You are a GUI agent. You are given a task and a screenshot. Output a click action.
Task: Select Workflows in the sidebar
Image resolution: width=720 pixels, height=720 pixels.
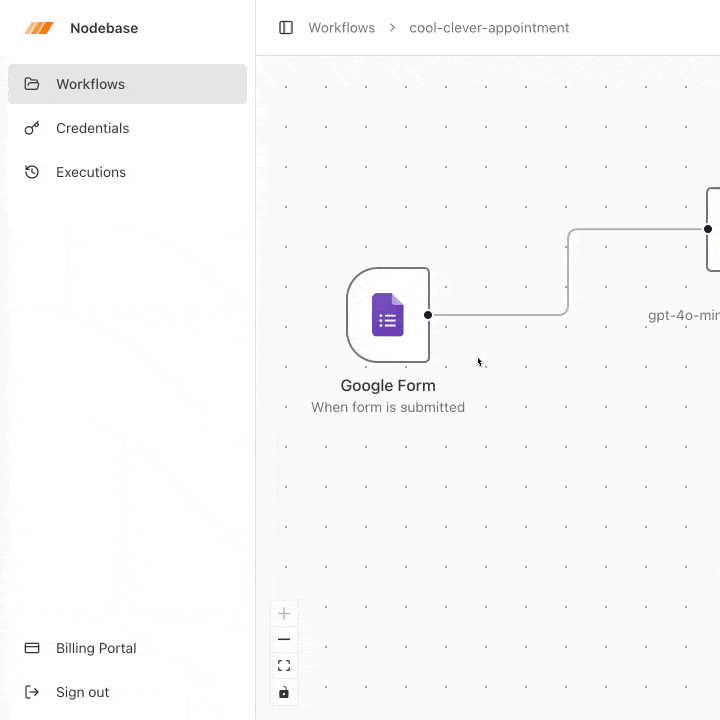[127, 84]
